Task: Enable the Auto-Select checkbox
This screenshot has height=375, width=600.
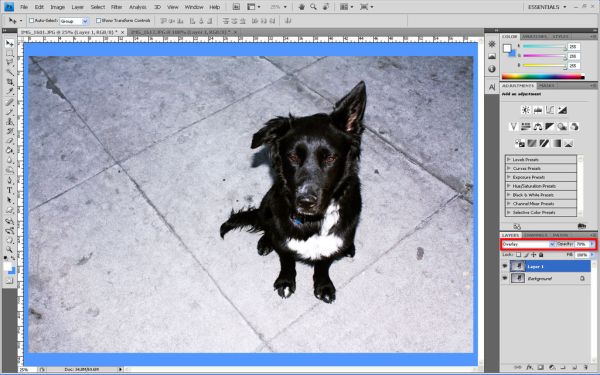Action: 32,21
